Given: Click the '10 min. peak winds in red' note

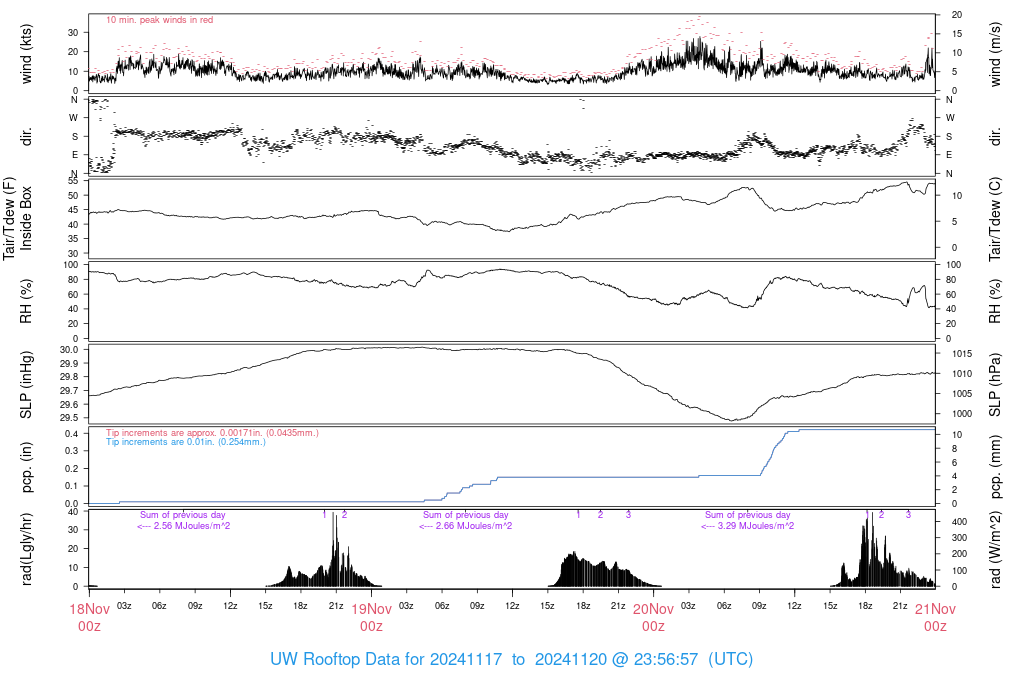Looking at the screenshot, I should point(159,20).
